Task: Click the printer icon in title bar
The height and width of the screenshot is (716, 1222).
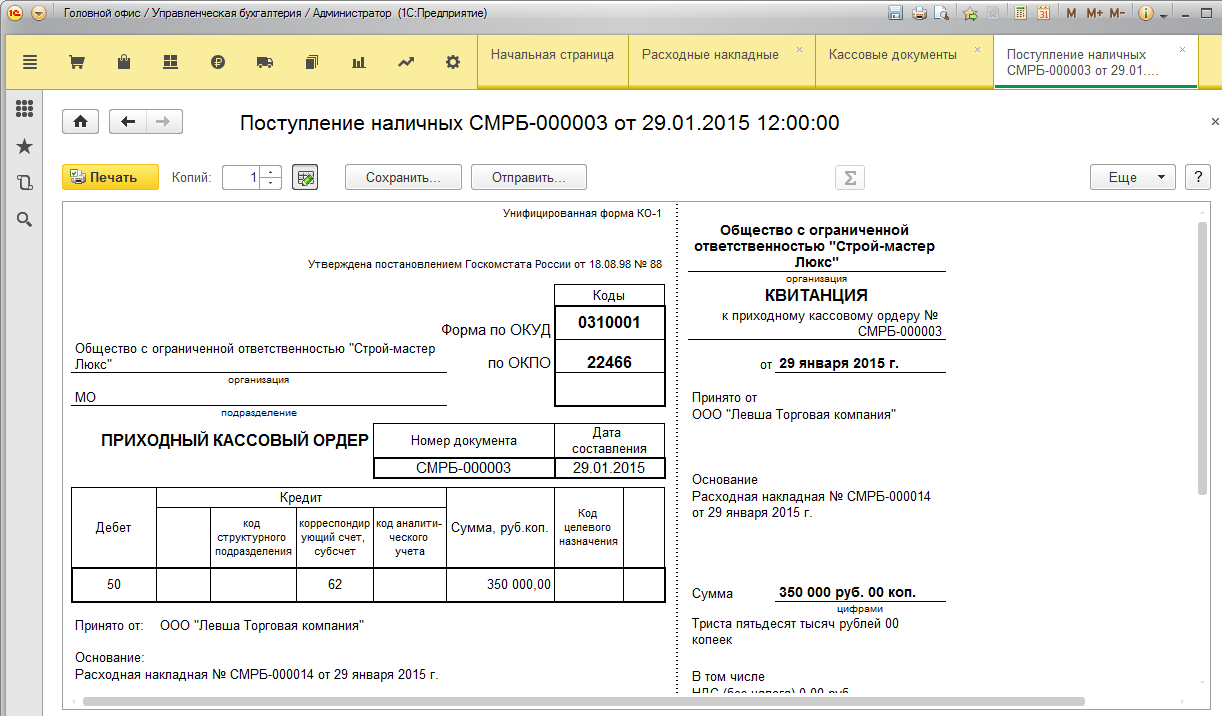Action: 918,14
